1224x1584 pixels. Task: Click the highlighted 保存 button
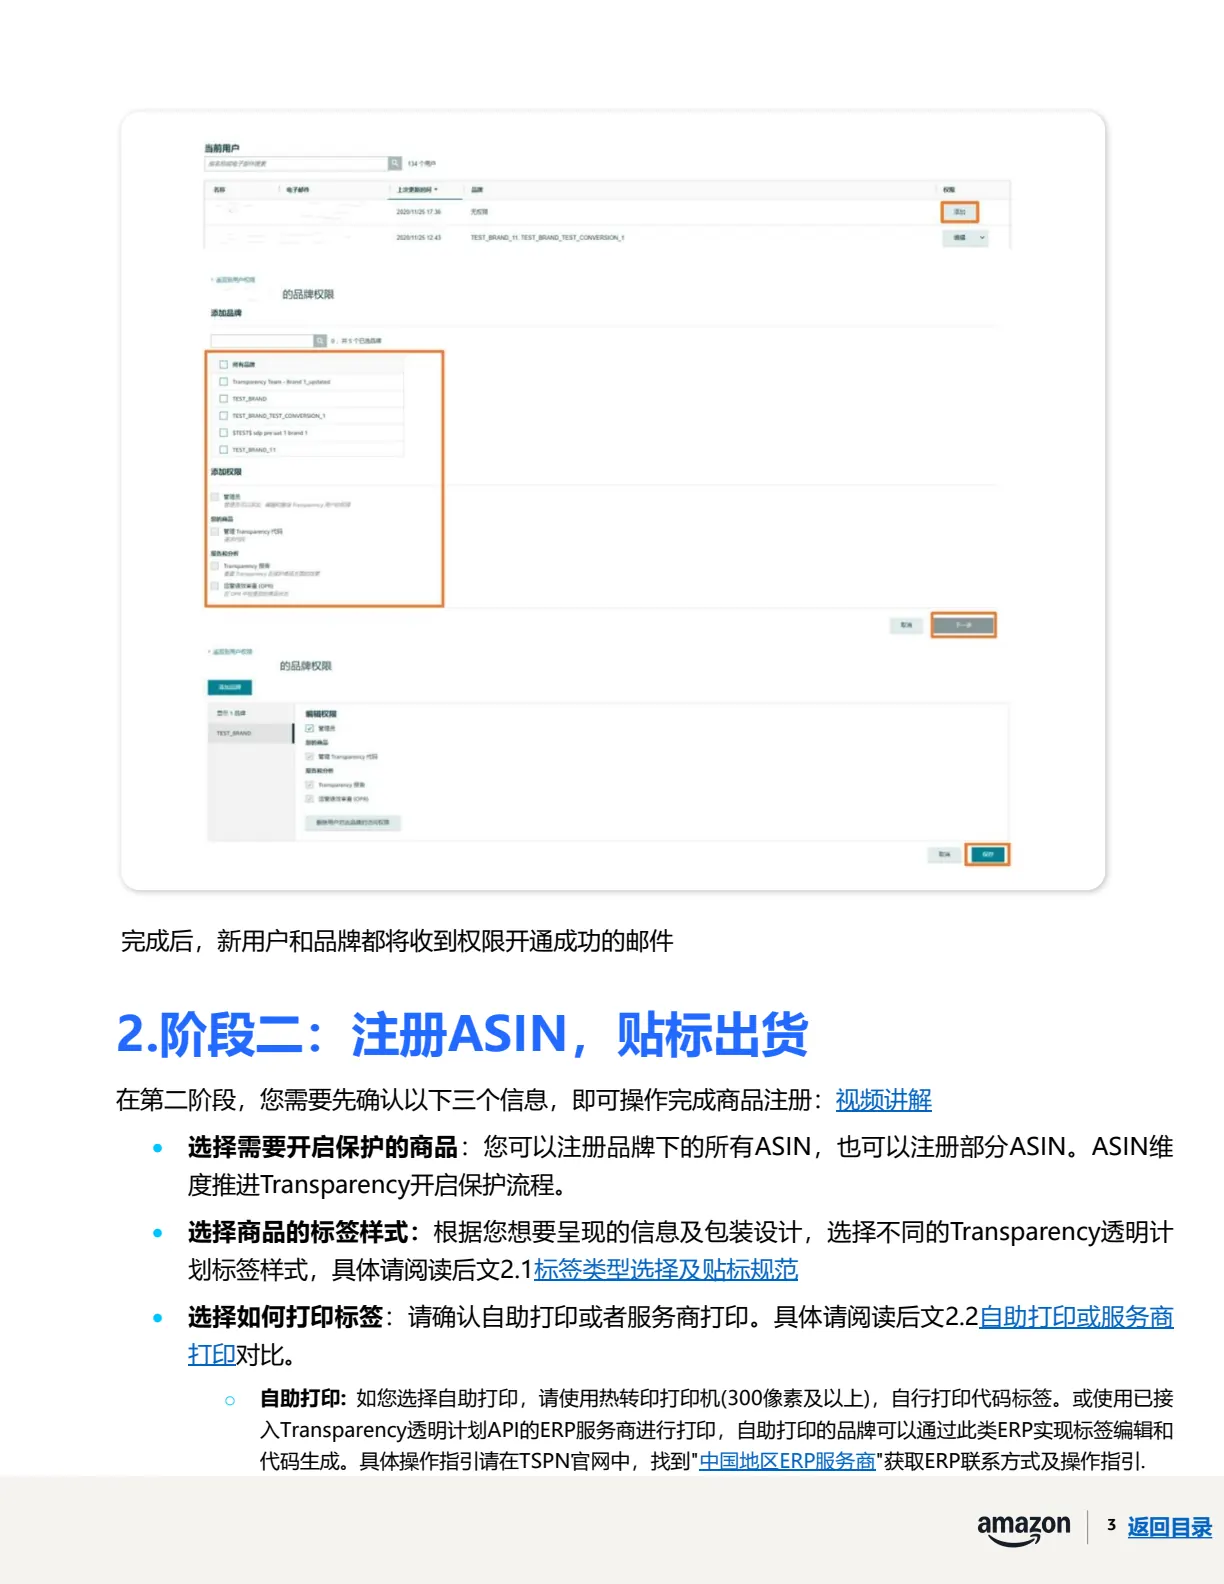[987, 854]
